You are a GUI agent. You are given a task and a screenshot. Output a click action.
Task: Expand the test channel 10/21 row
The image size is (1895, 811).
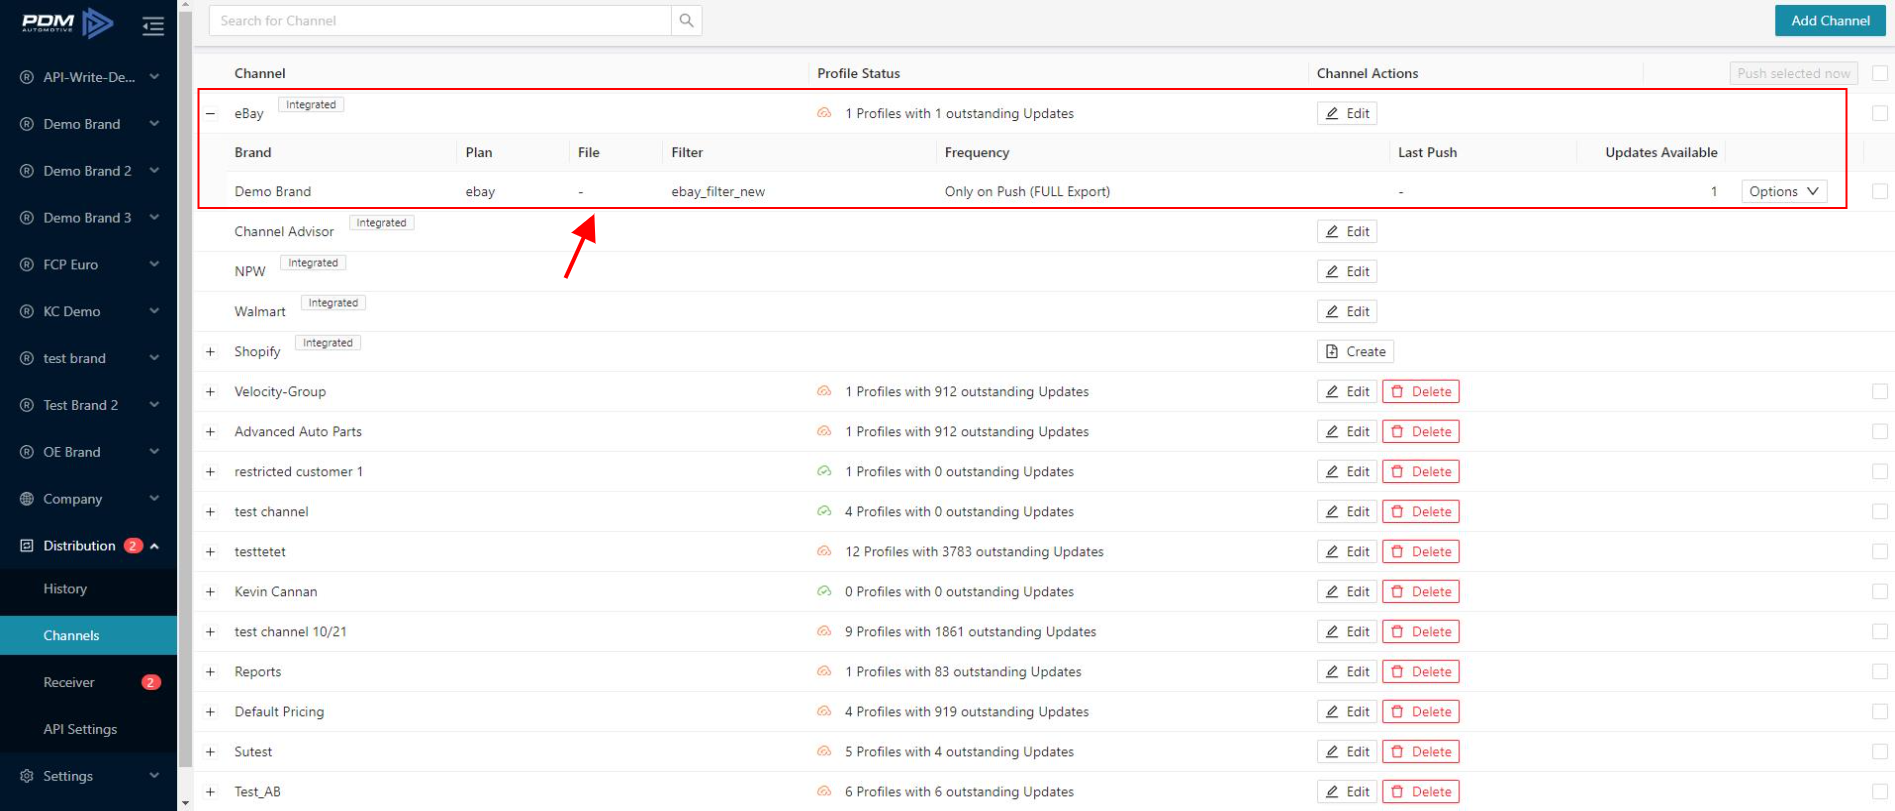point(210,631)
